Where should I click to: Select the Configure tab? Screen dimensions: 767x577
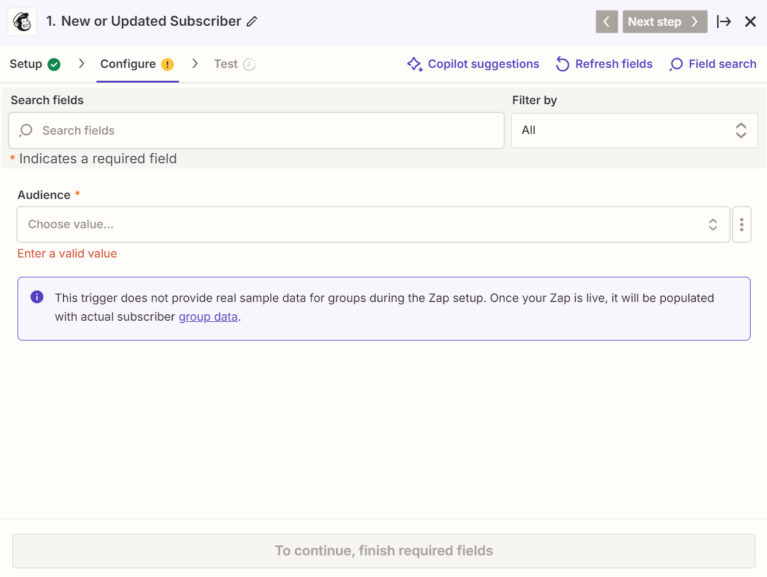point(137,64)
